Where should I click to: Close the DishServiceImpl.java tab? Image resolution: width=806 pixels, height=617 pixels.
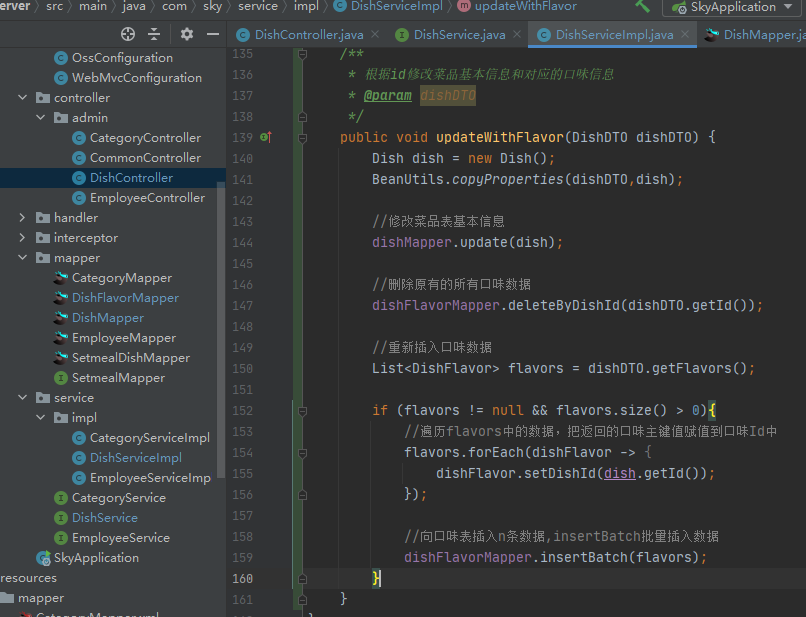pyautogui.click(x=687, y=35)
